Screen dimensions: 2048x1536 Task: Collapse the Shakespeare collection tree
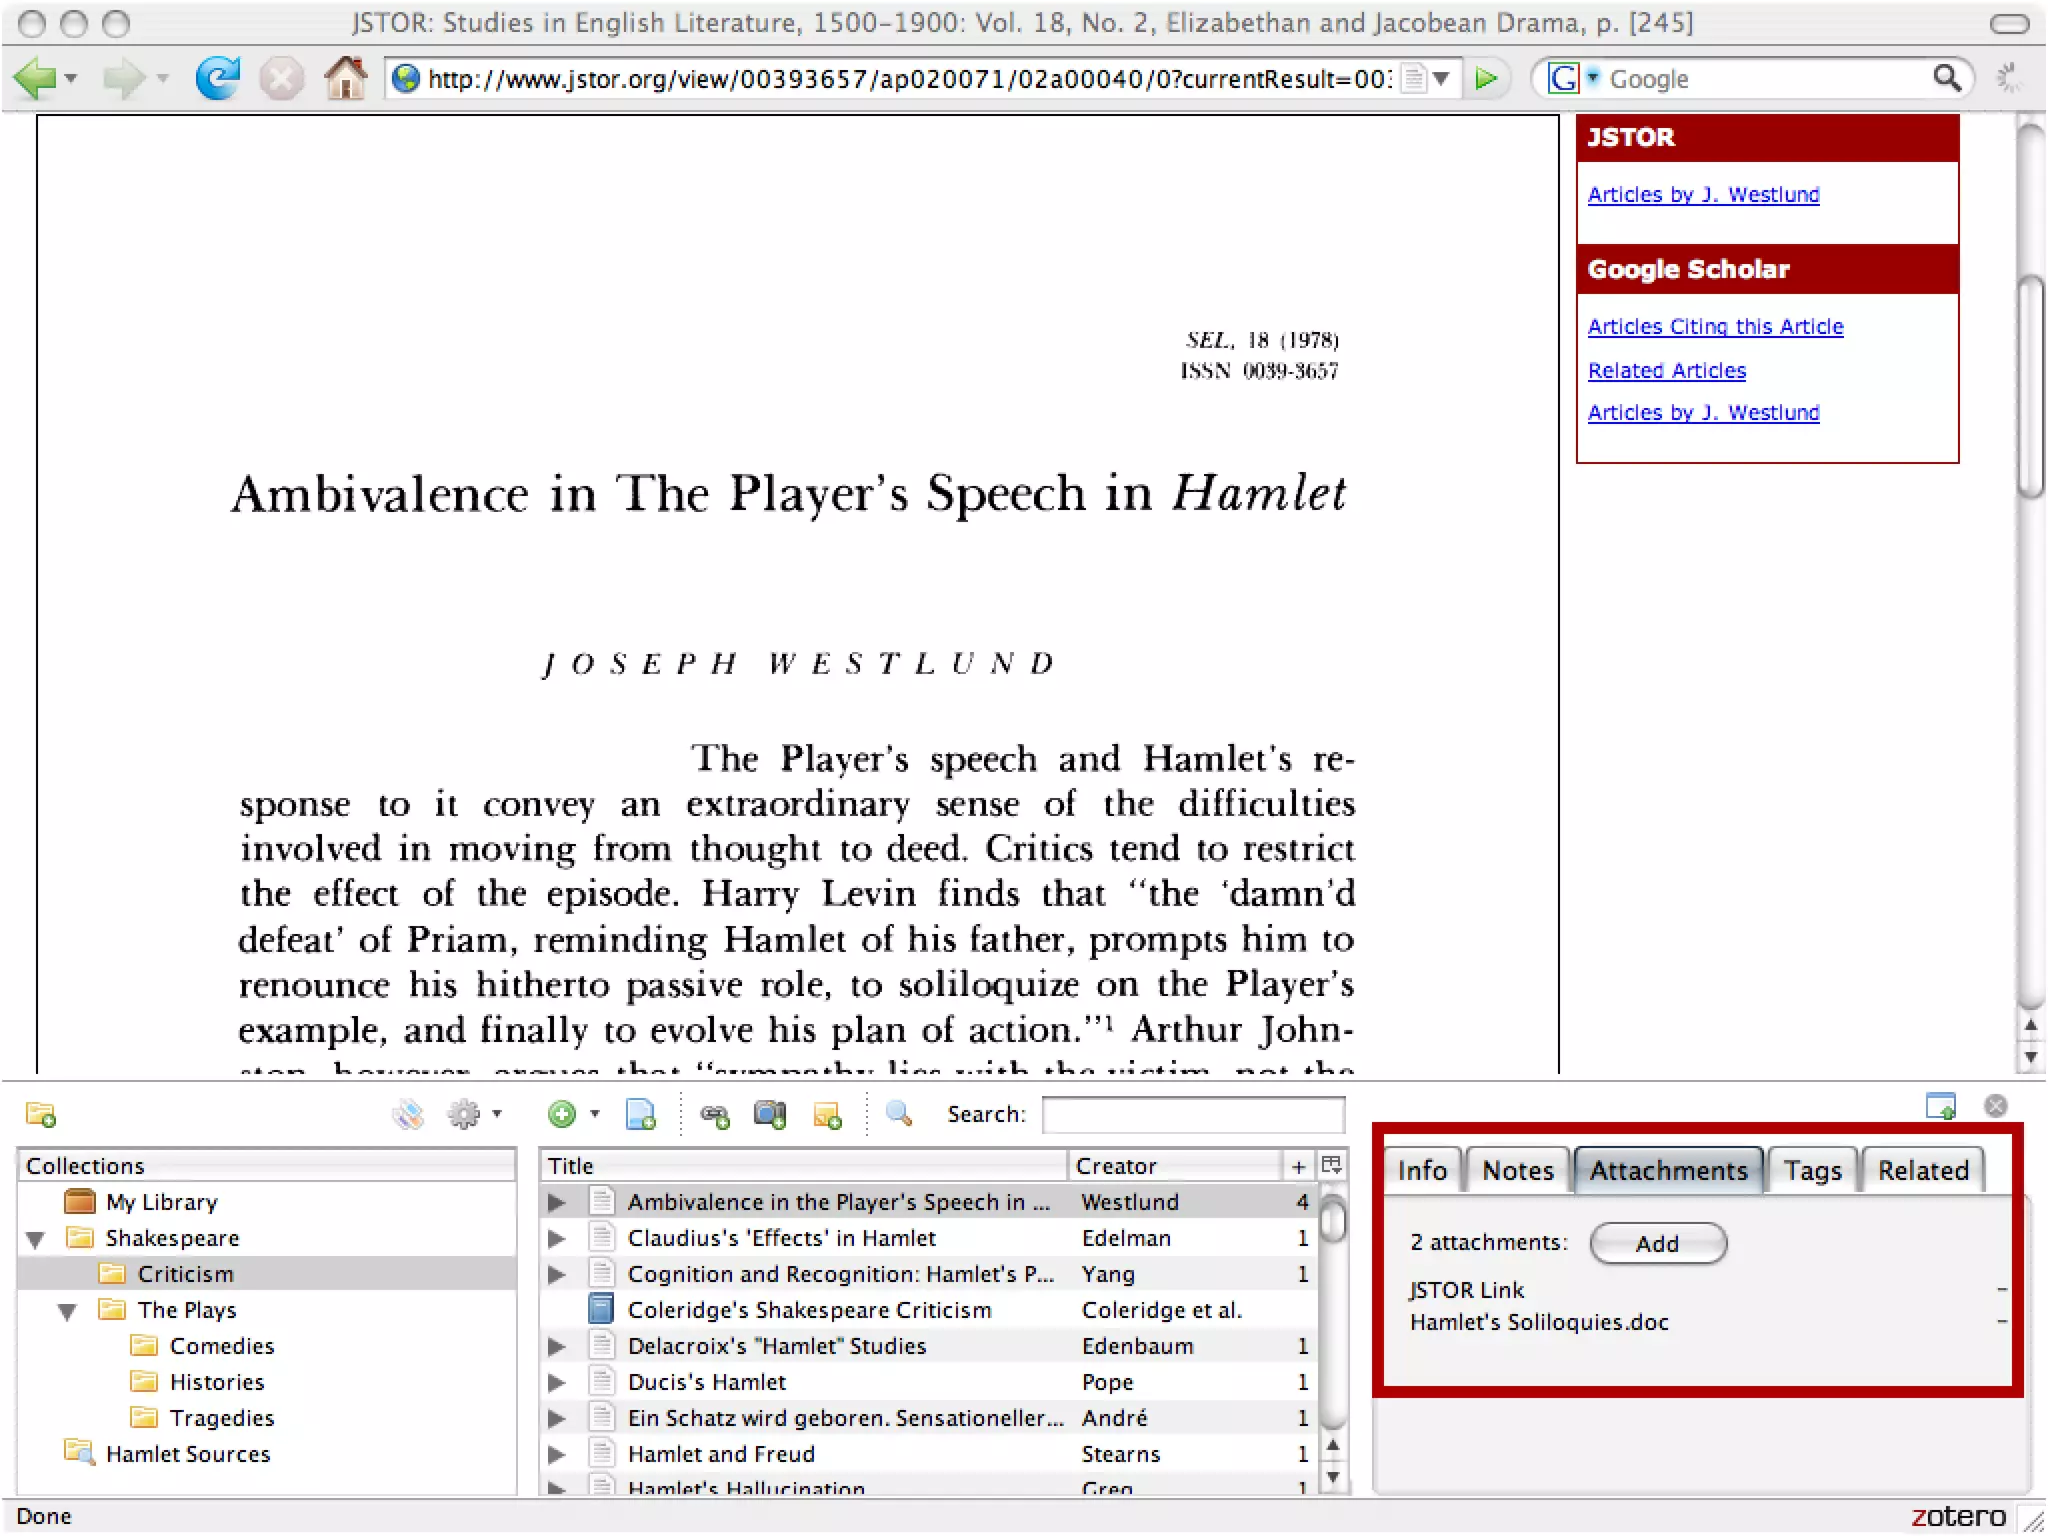36,1239
